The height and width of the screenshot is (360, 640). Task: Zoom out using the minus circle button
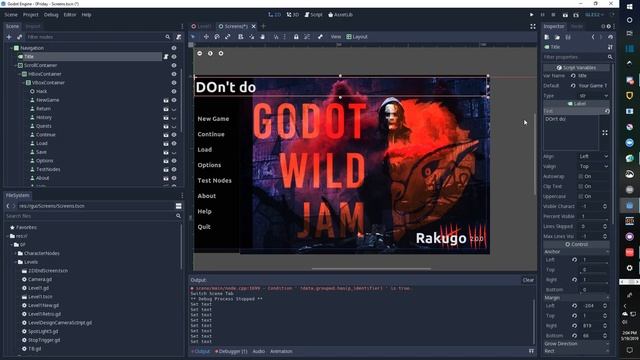[200, 53]
